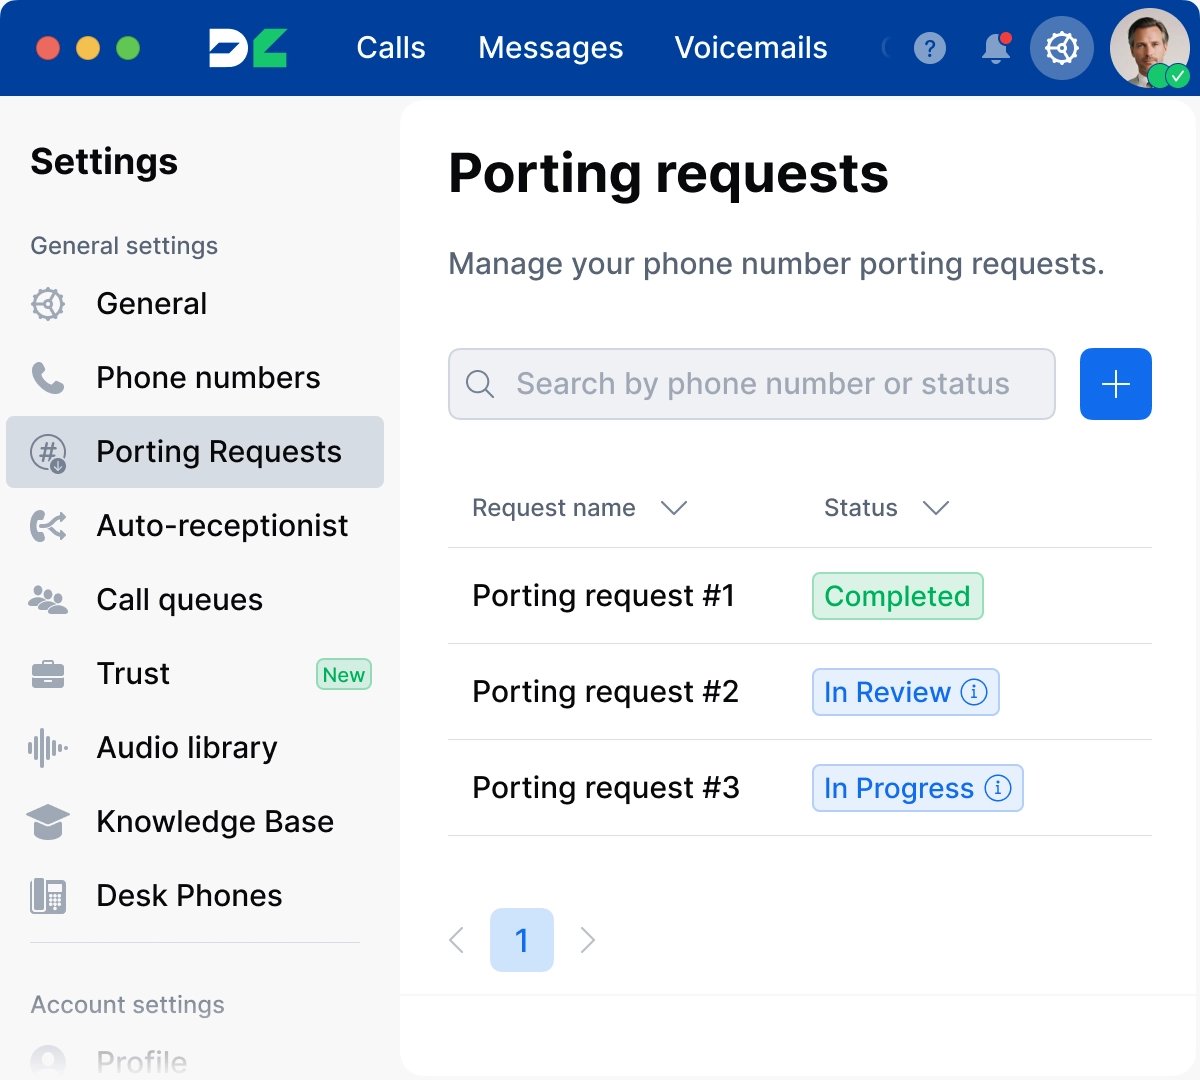Open the notifications bell

coord(996,48)
